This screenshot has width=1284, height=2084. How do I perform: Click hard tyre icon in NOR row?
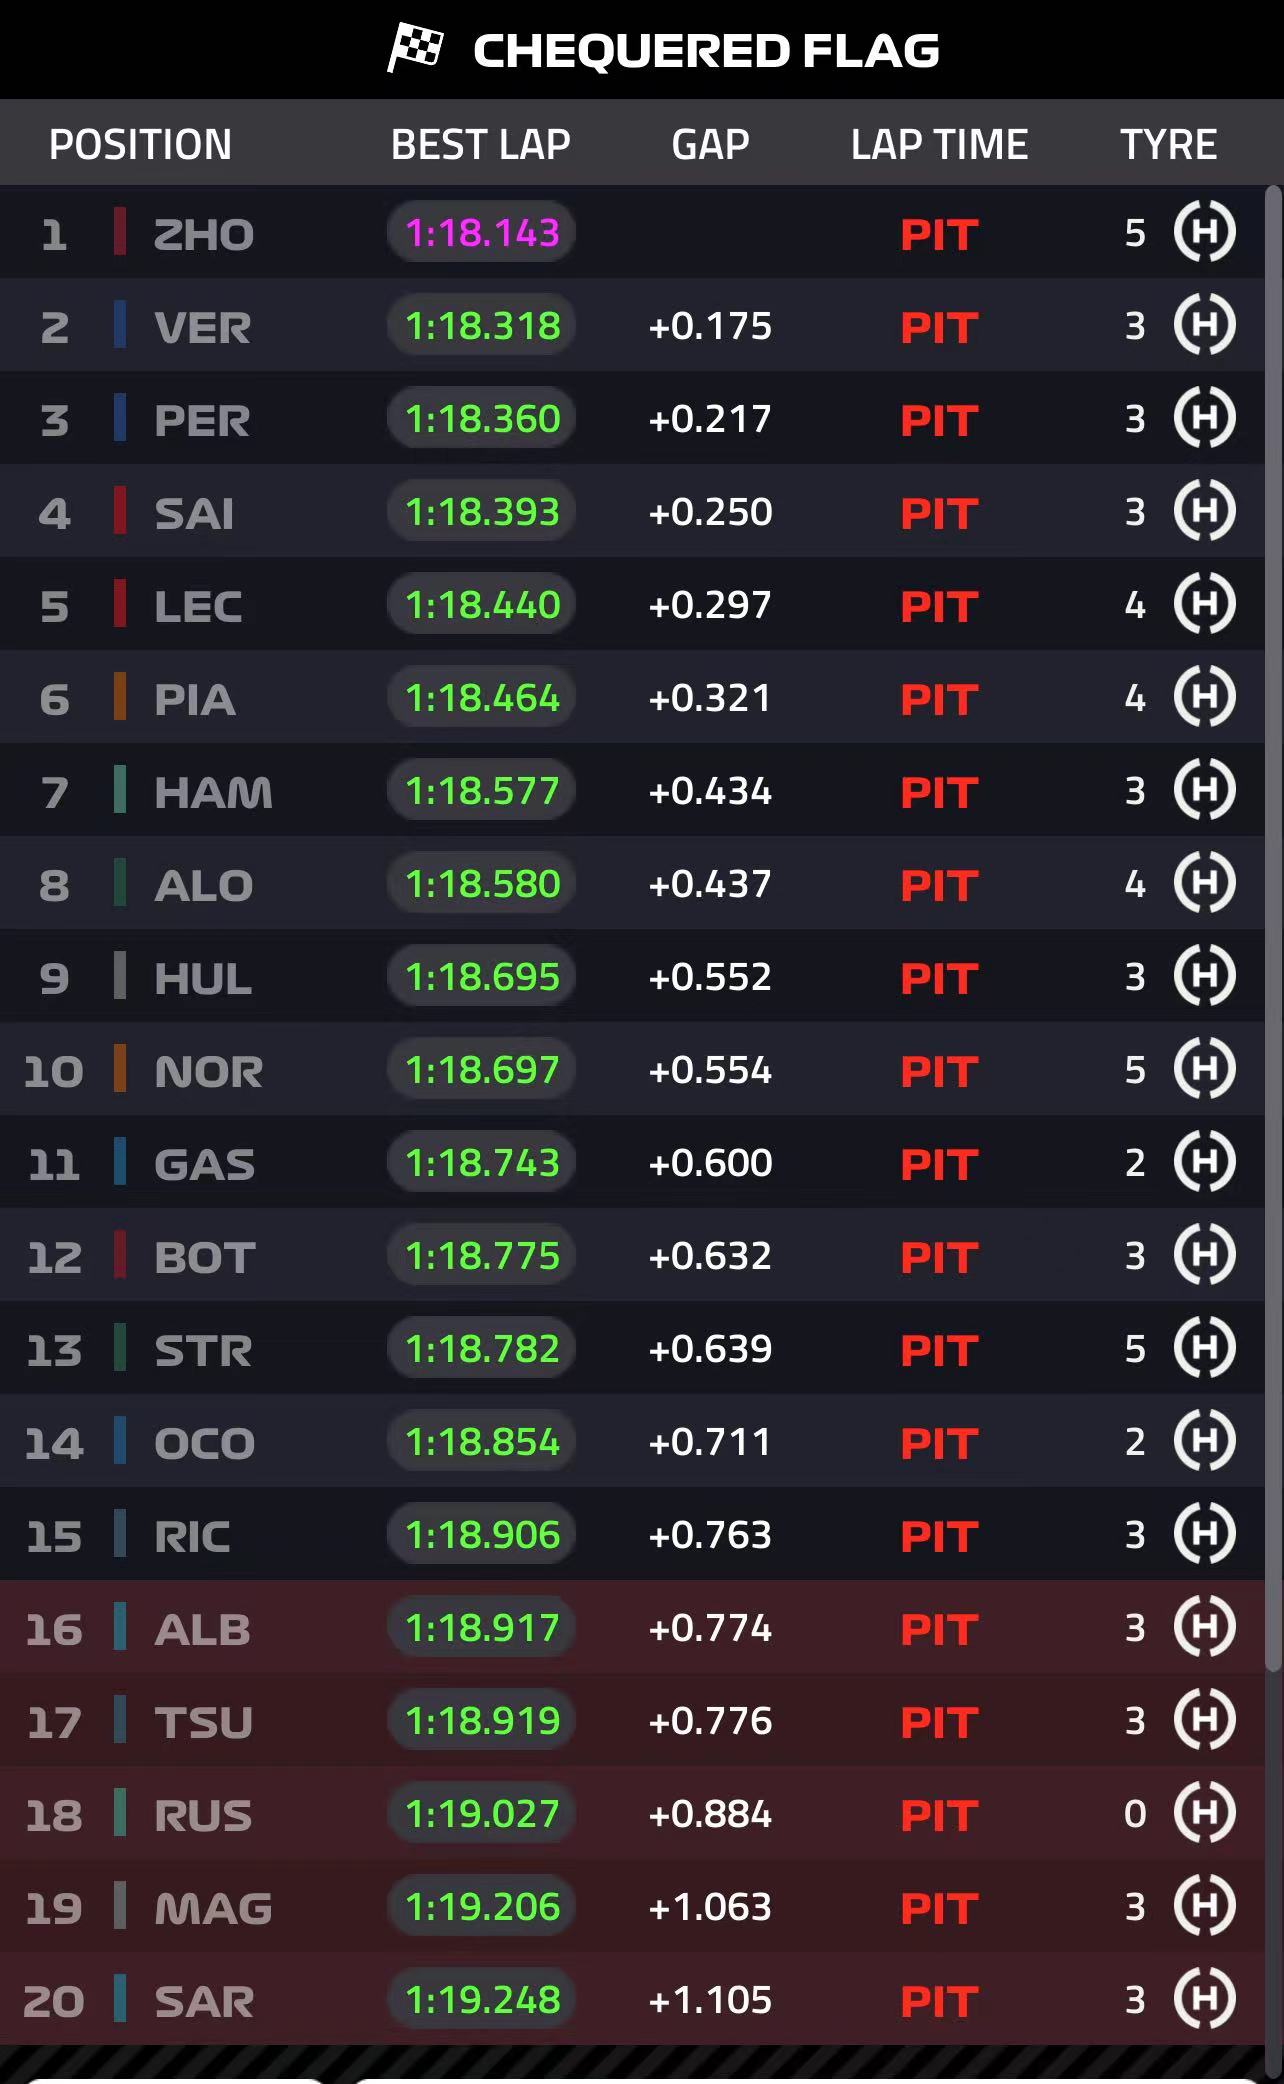tap(1204, 1069)
